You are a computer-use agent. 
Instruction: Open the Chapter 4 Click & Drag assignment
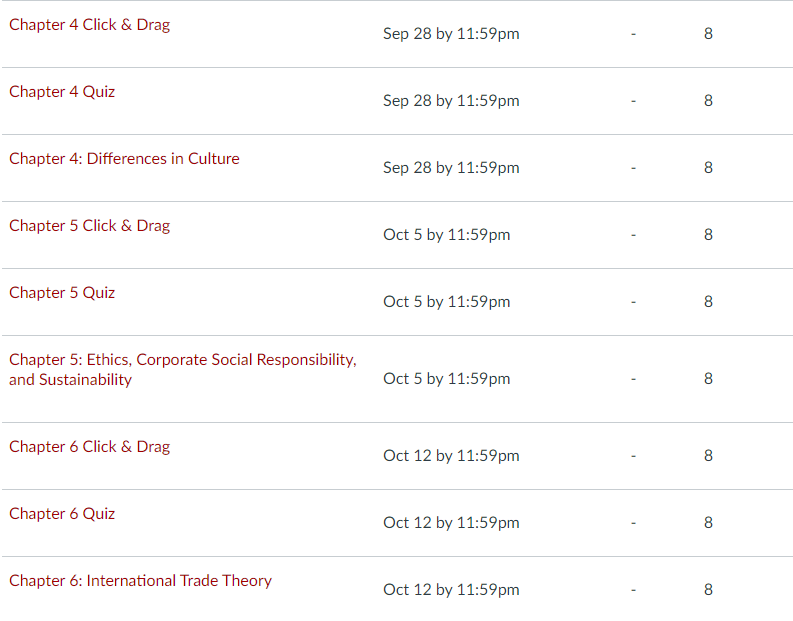point(90,25)
